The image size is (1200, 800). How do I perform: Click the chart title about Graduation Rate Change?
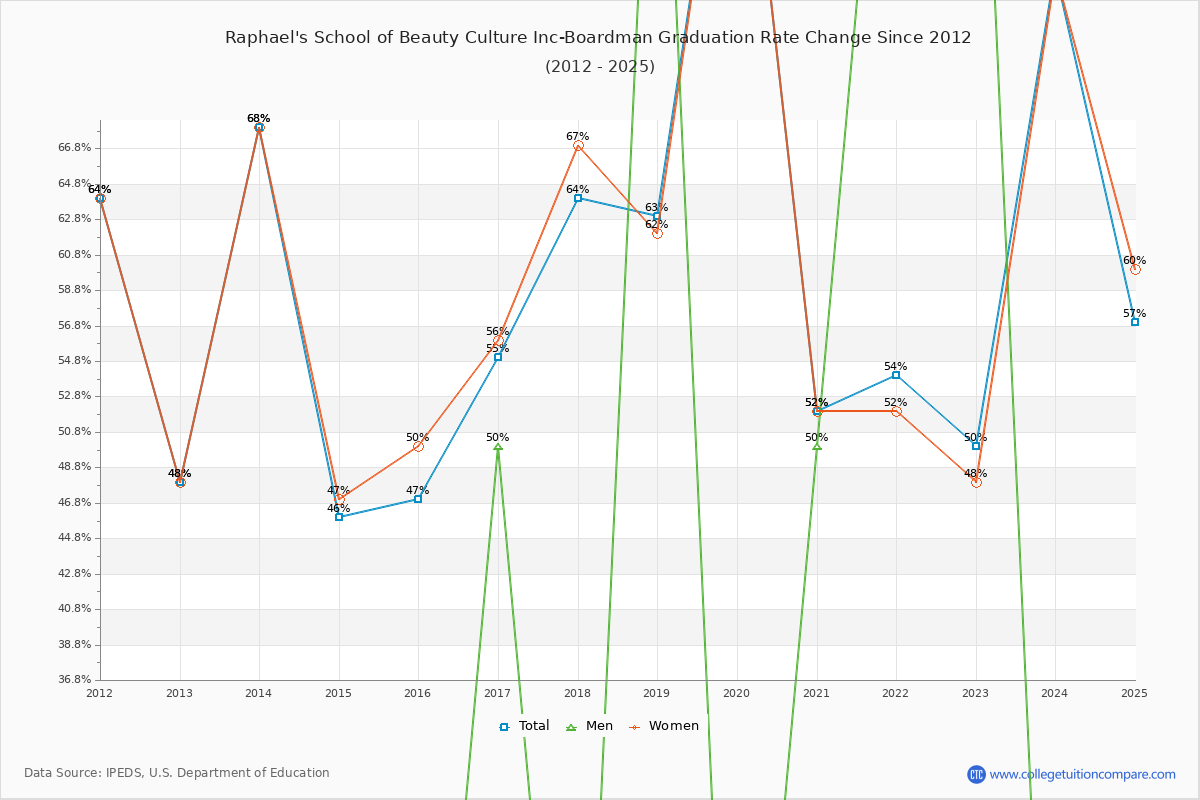(x=598, y=38)
